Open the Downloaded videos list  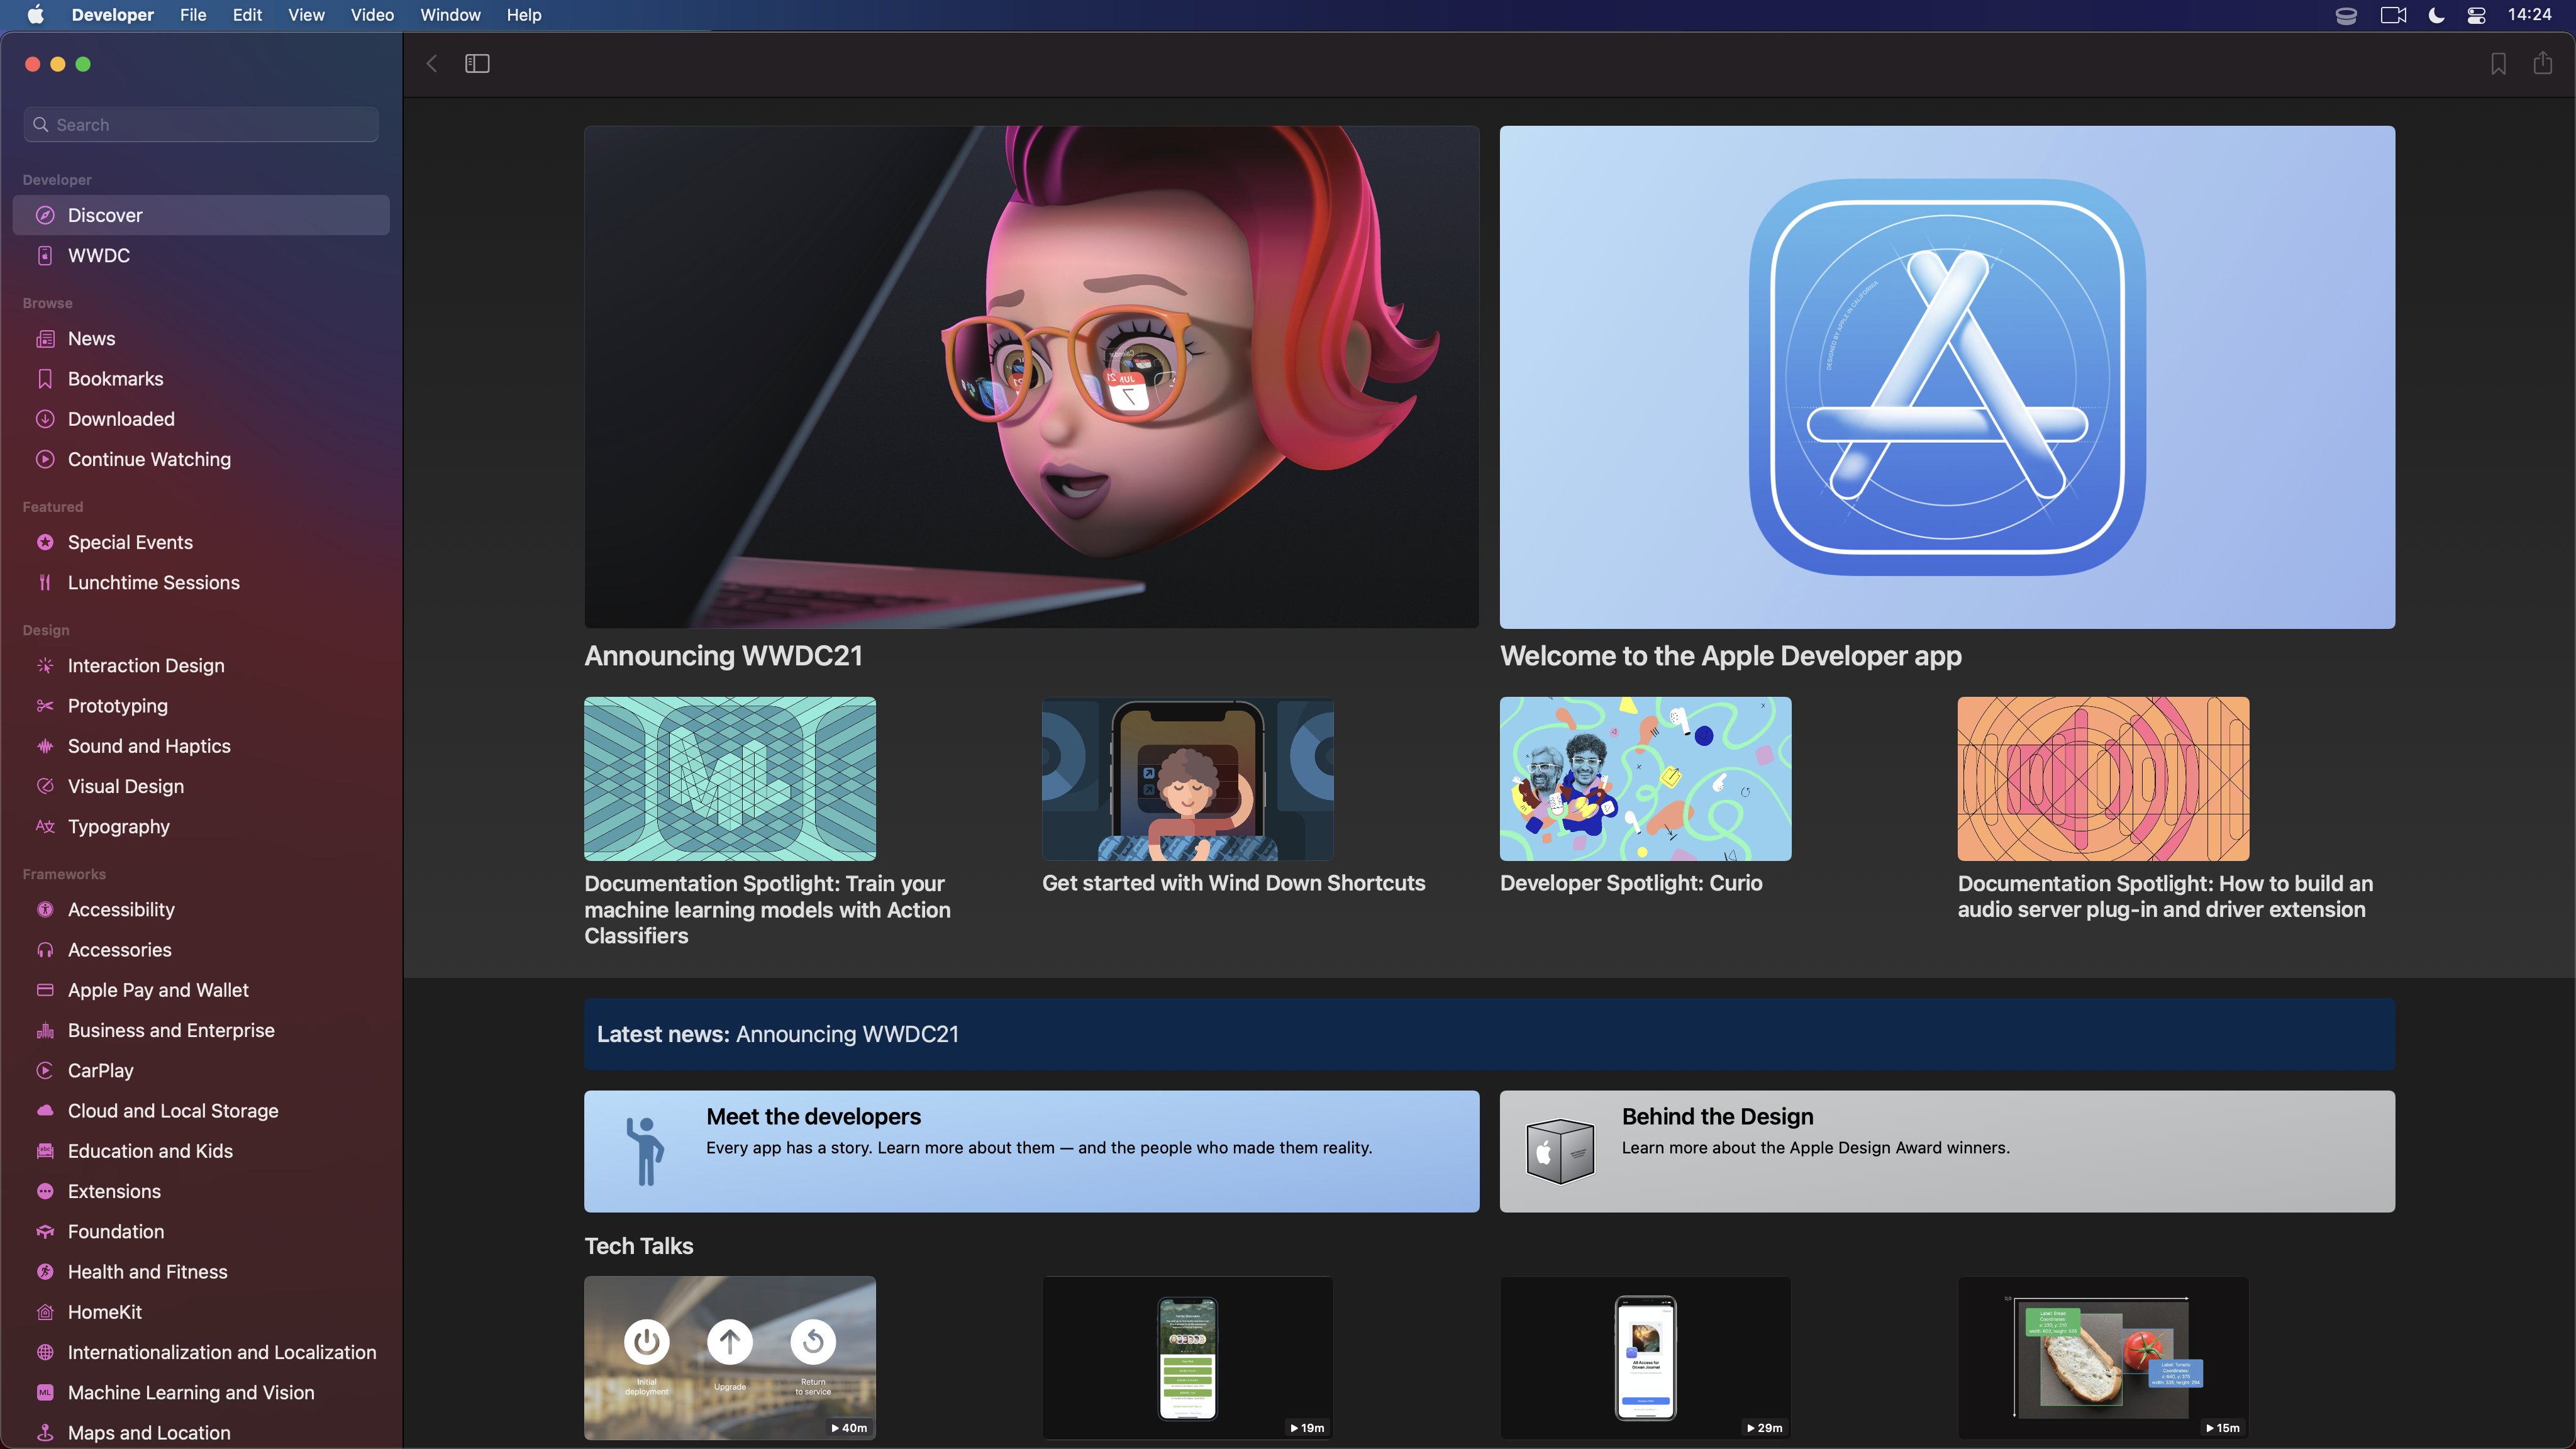point(121,419)
